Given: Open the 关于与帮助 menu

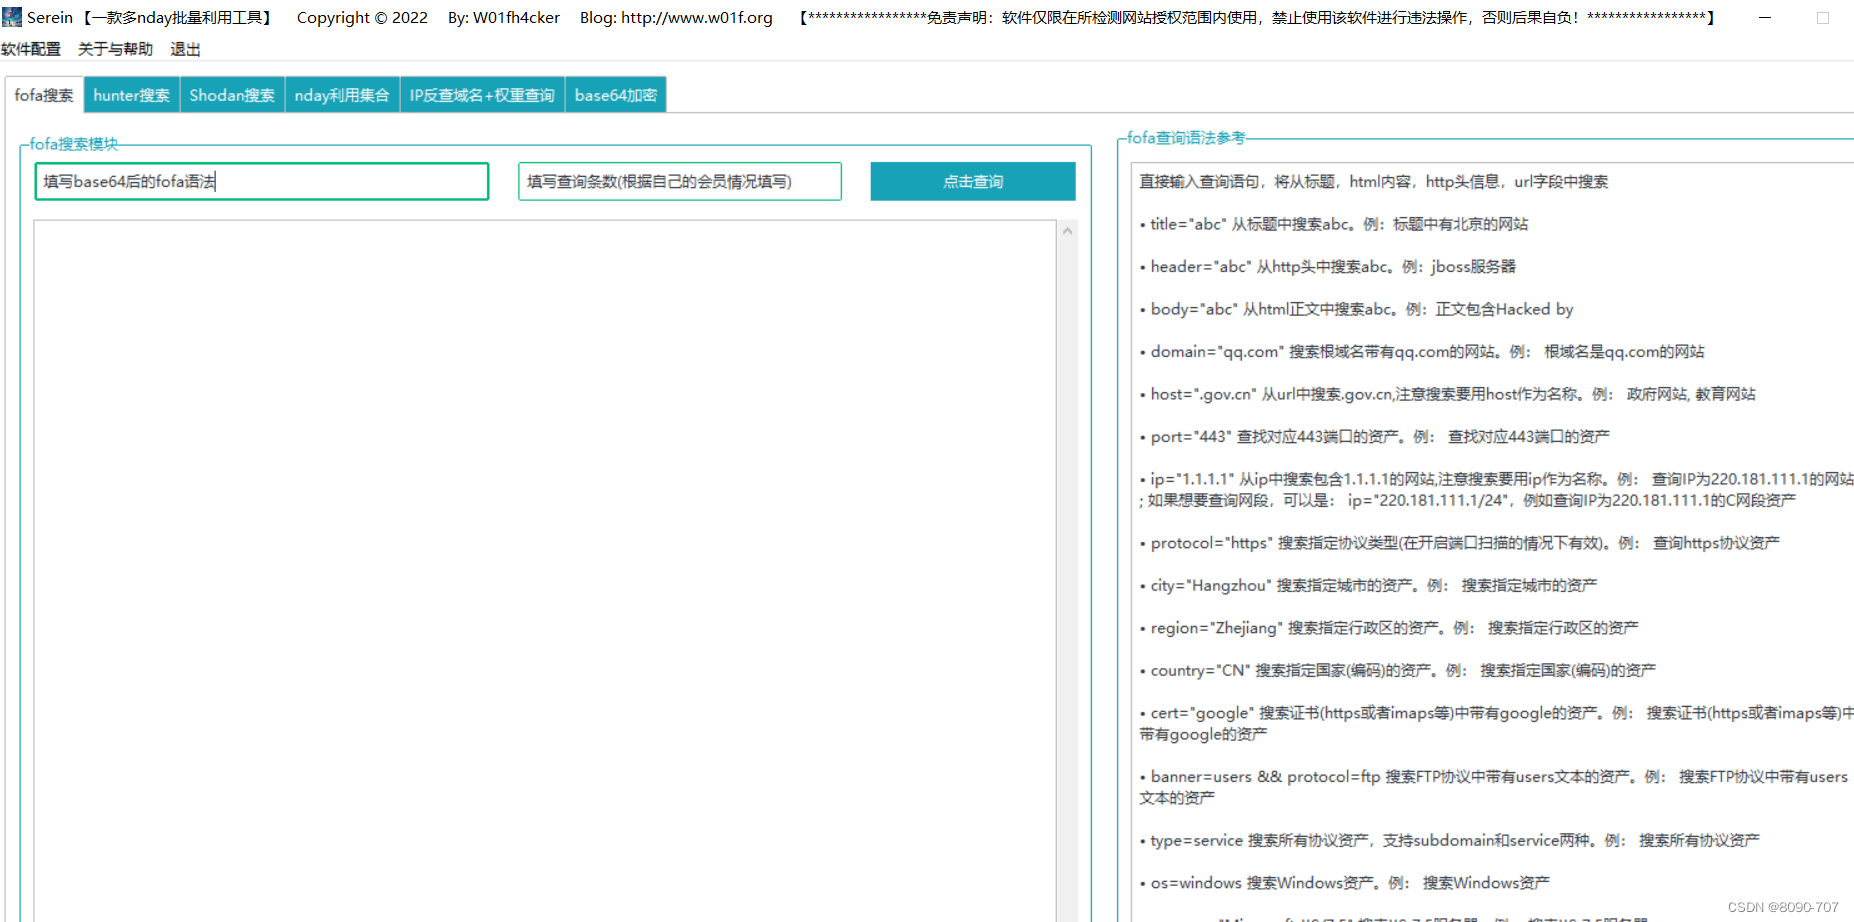Looking at the screenshot, I should tap(116, 49).
